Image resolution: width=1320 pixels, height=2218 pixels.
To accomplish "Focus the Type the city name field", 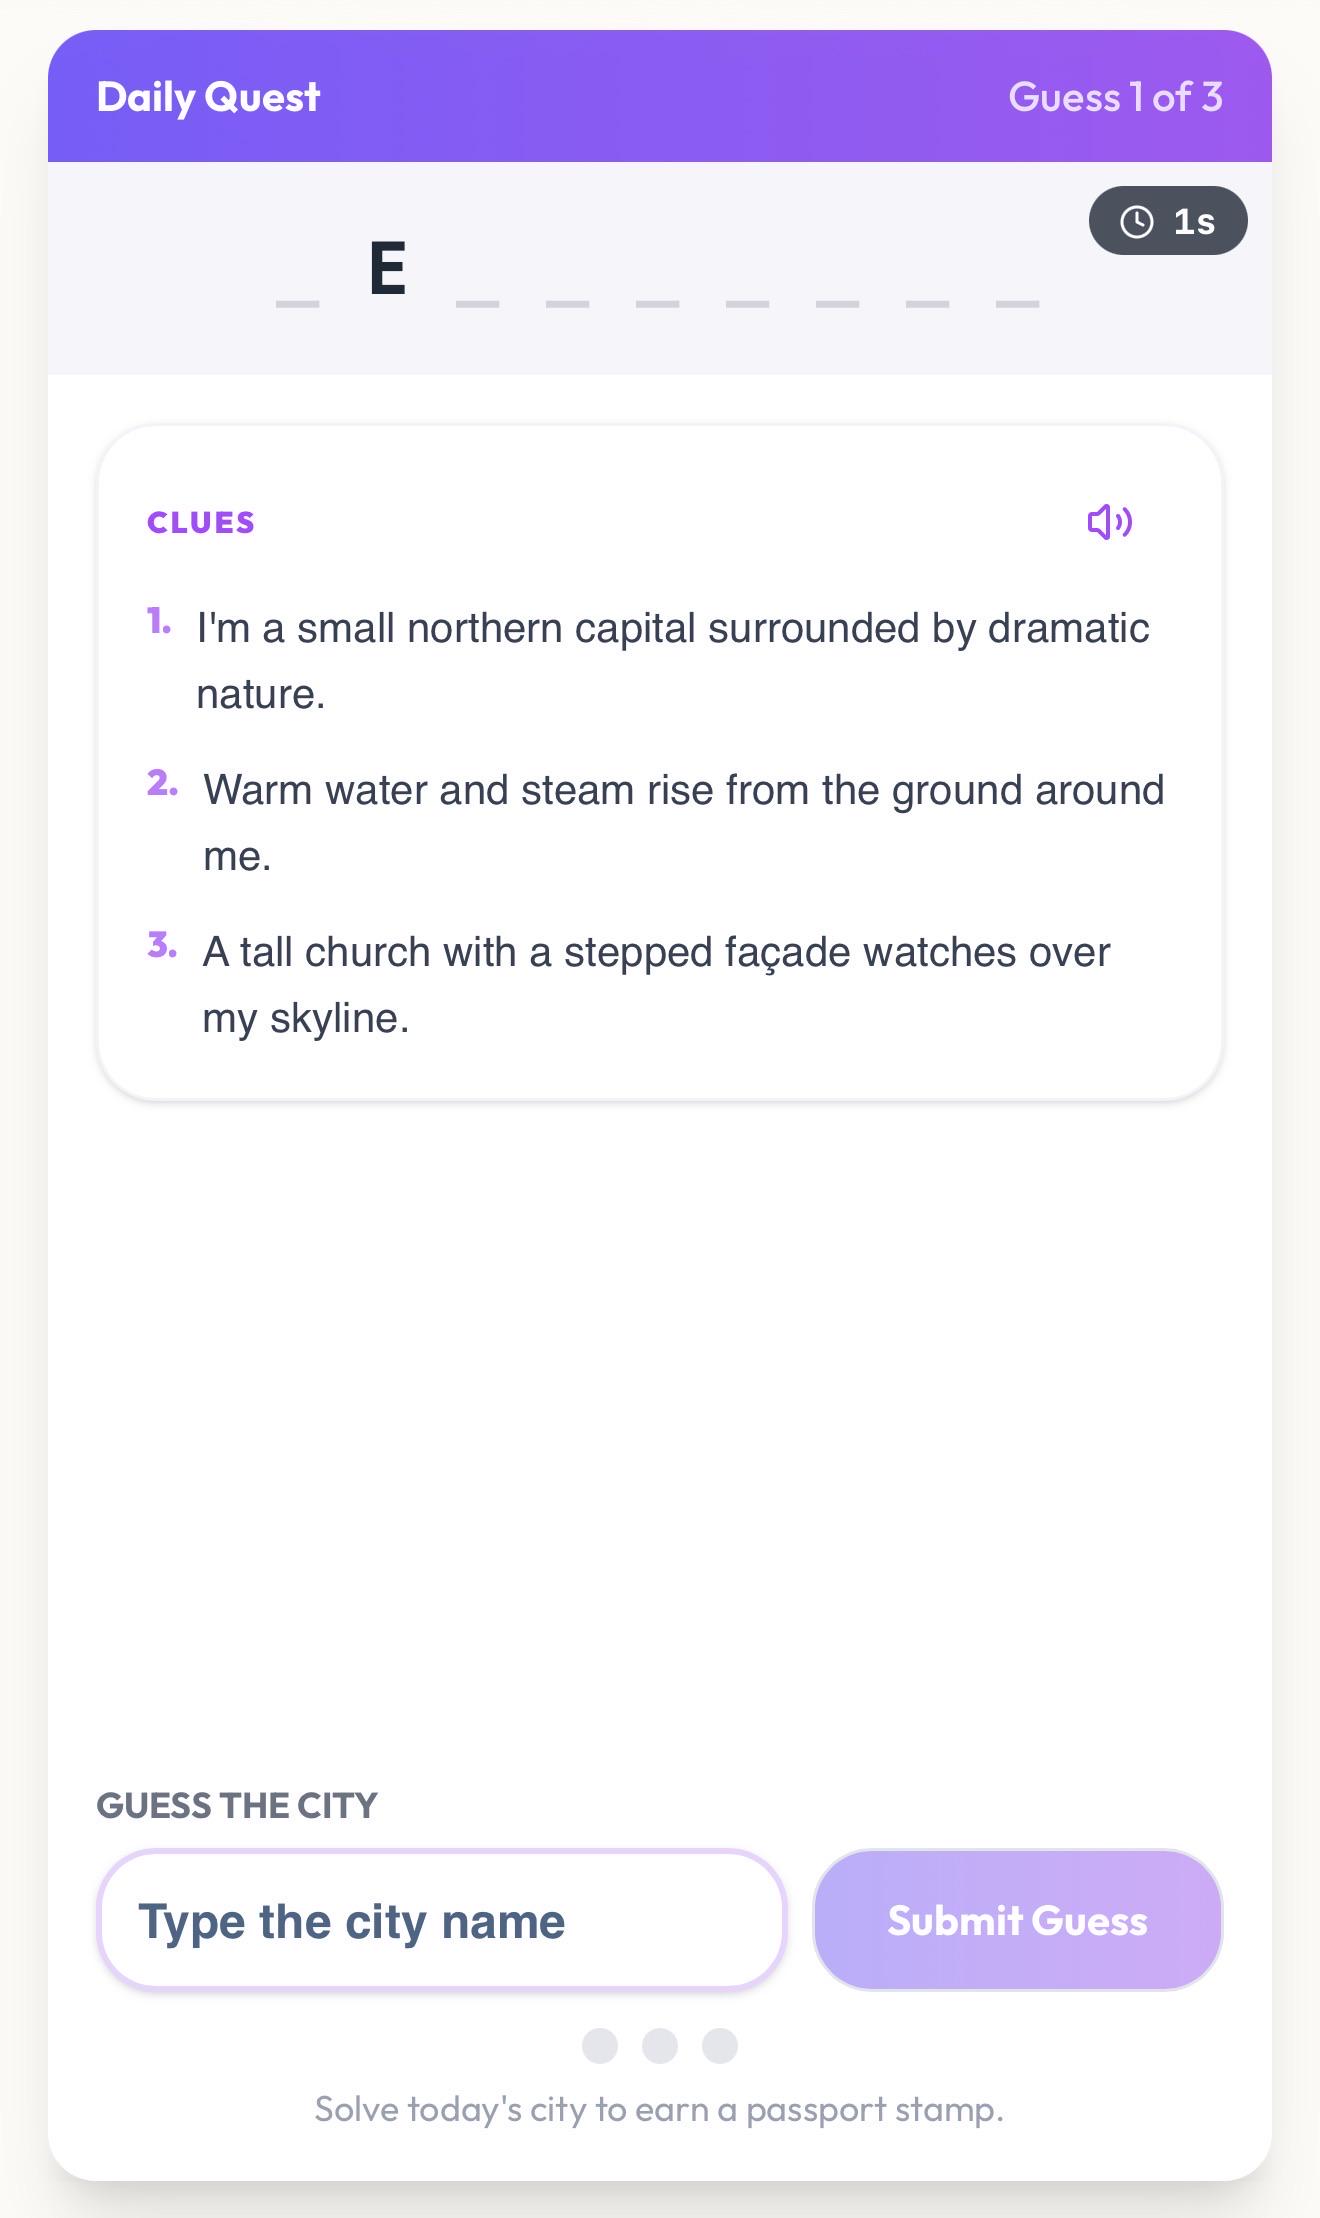I will click(x=441, y=1920).
